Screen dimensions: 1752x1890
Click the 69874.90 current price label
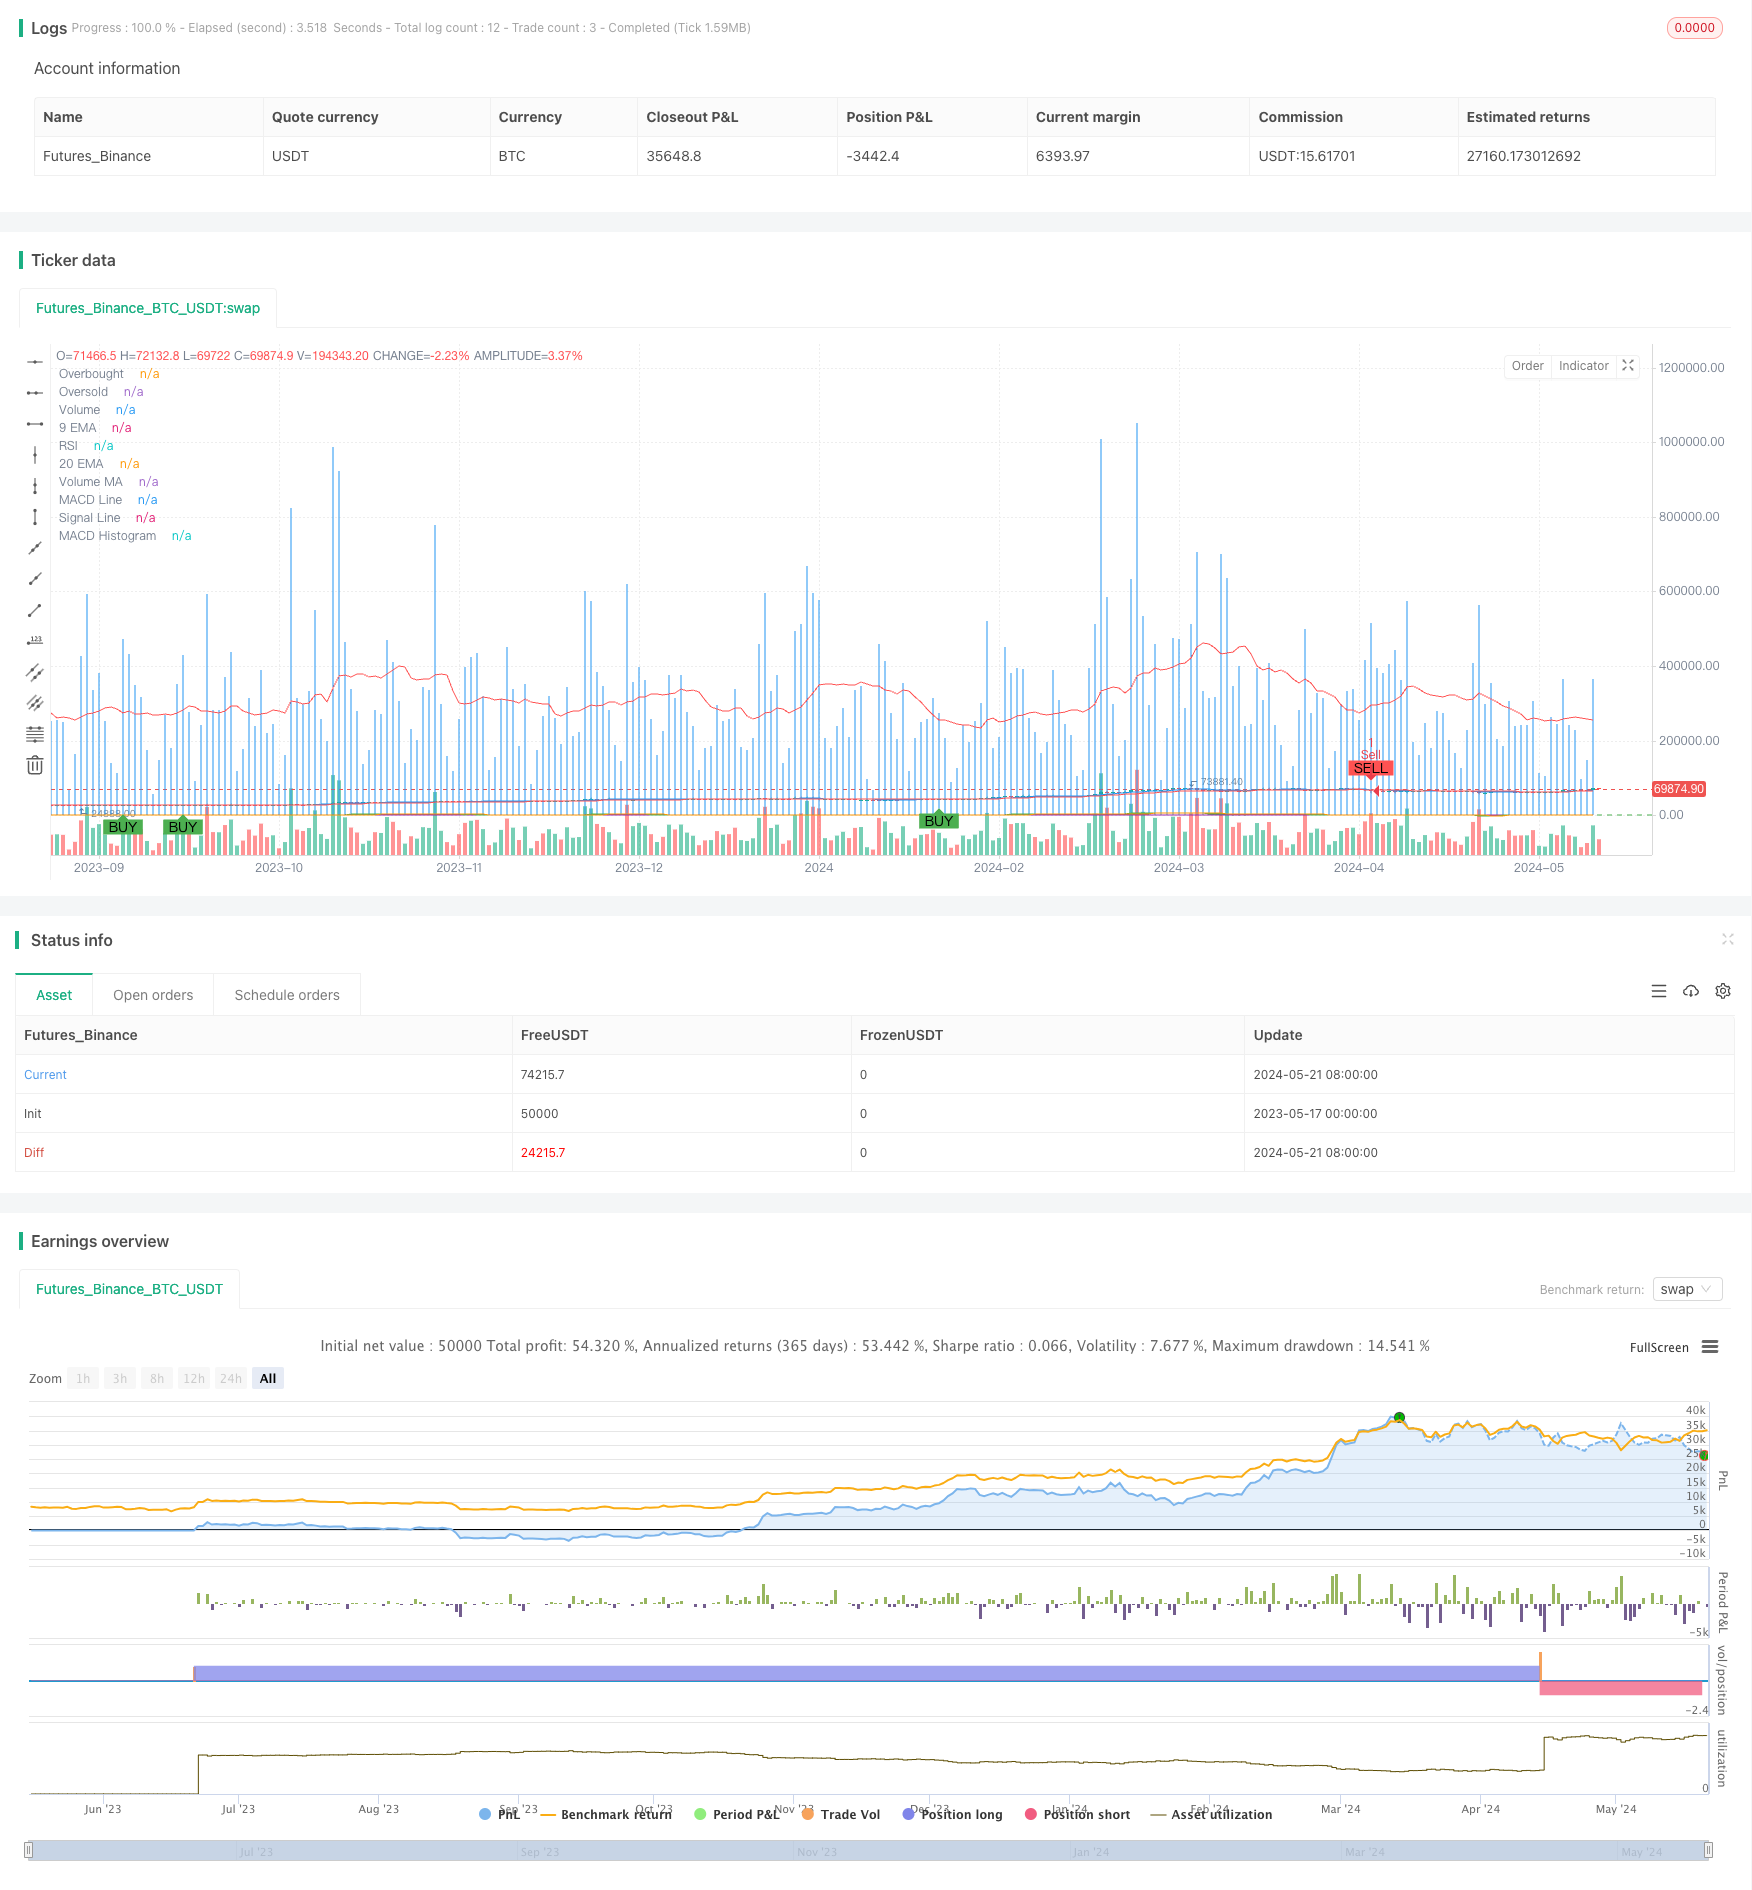1679,789
